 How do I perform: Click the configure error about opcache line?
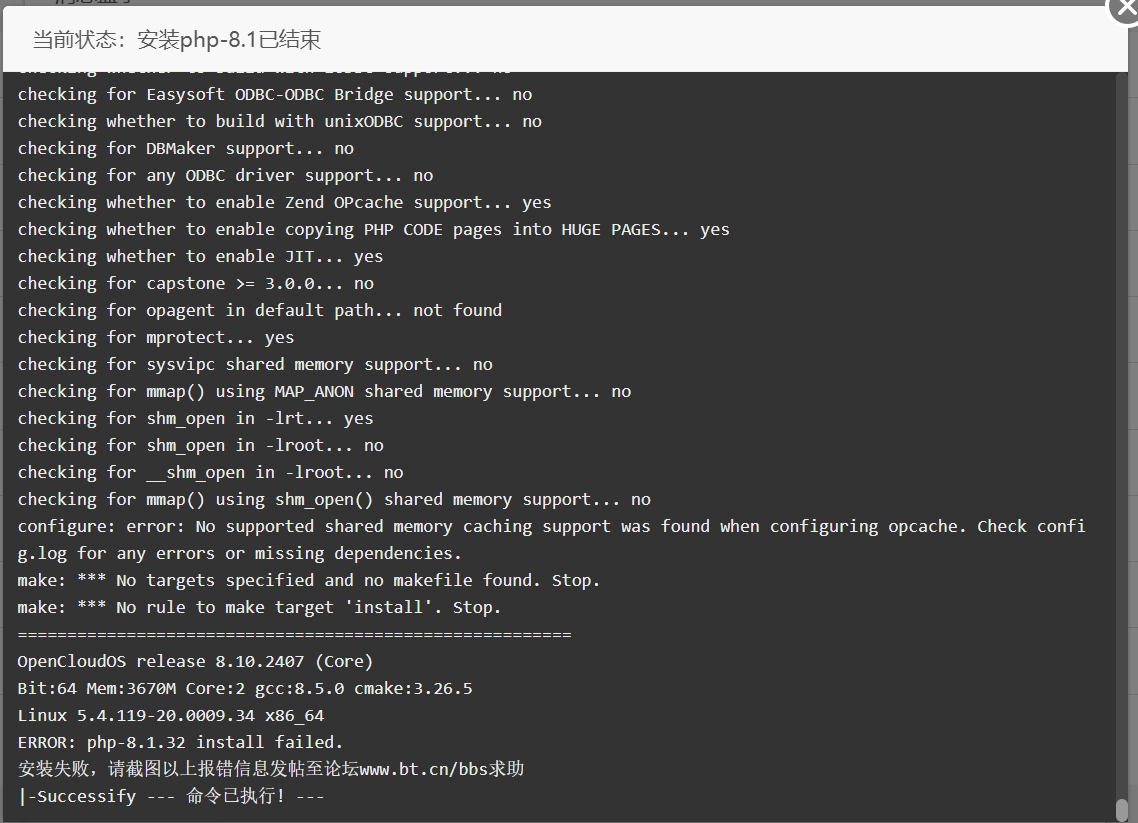[552, 526]
